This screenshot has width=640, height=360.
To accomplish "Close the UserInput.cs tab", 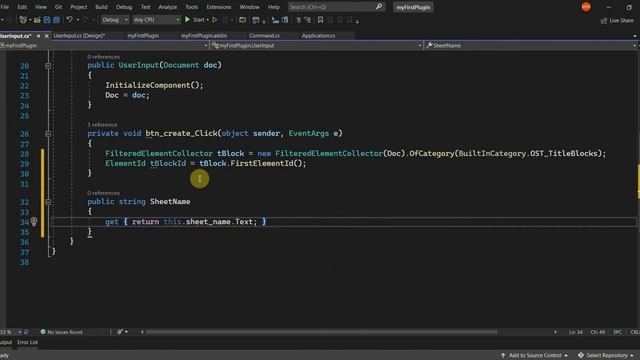I will [x=47, y=36].
